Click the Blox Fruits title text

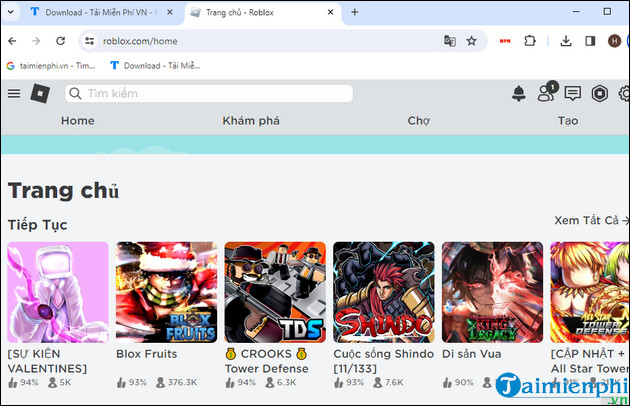(146, 354)
